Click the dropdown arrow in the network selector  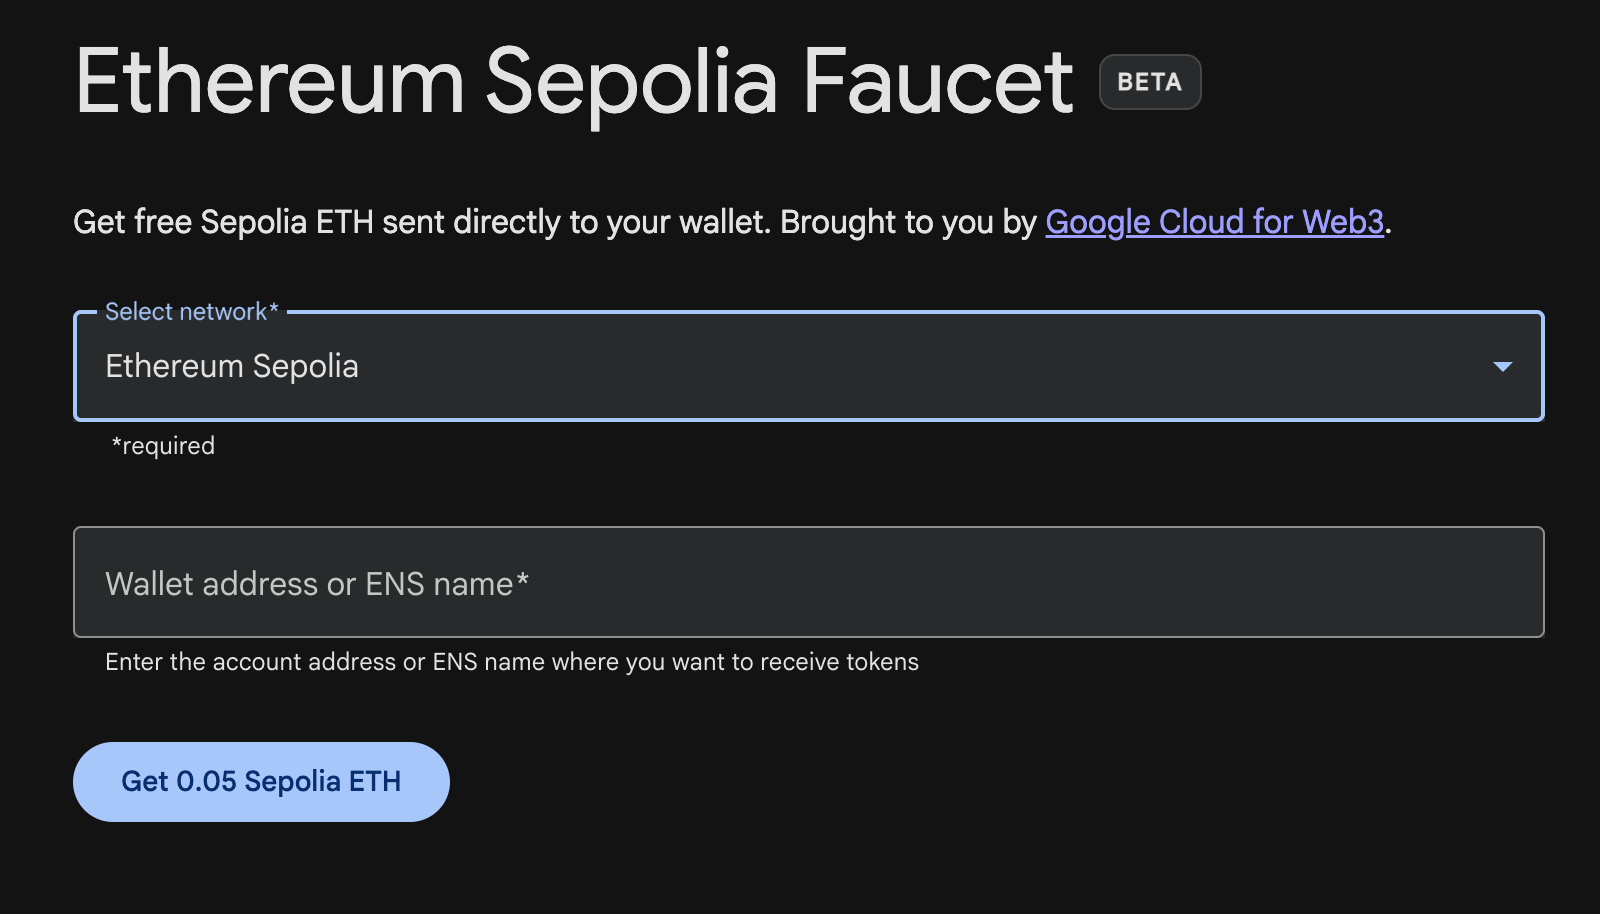coord(1501,367)
